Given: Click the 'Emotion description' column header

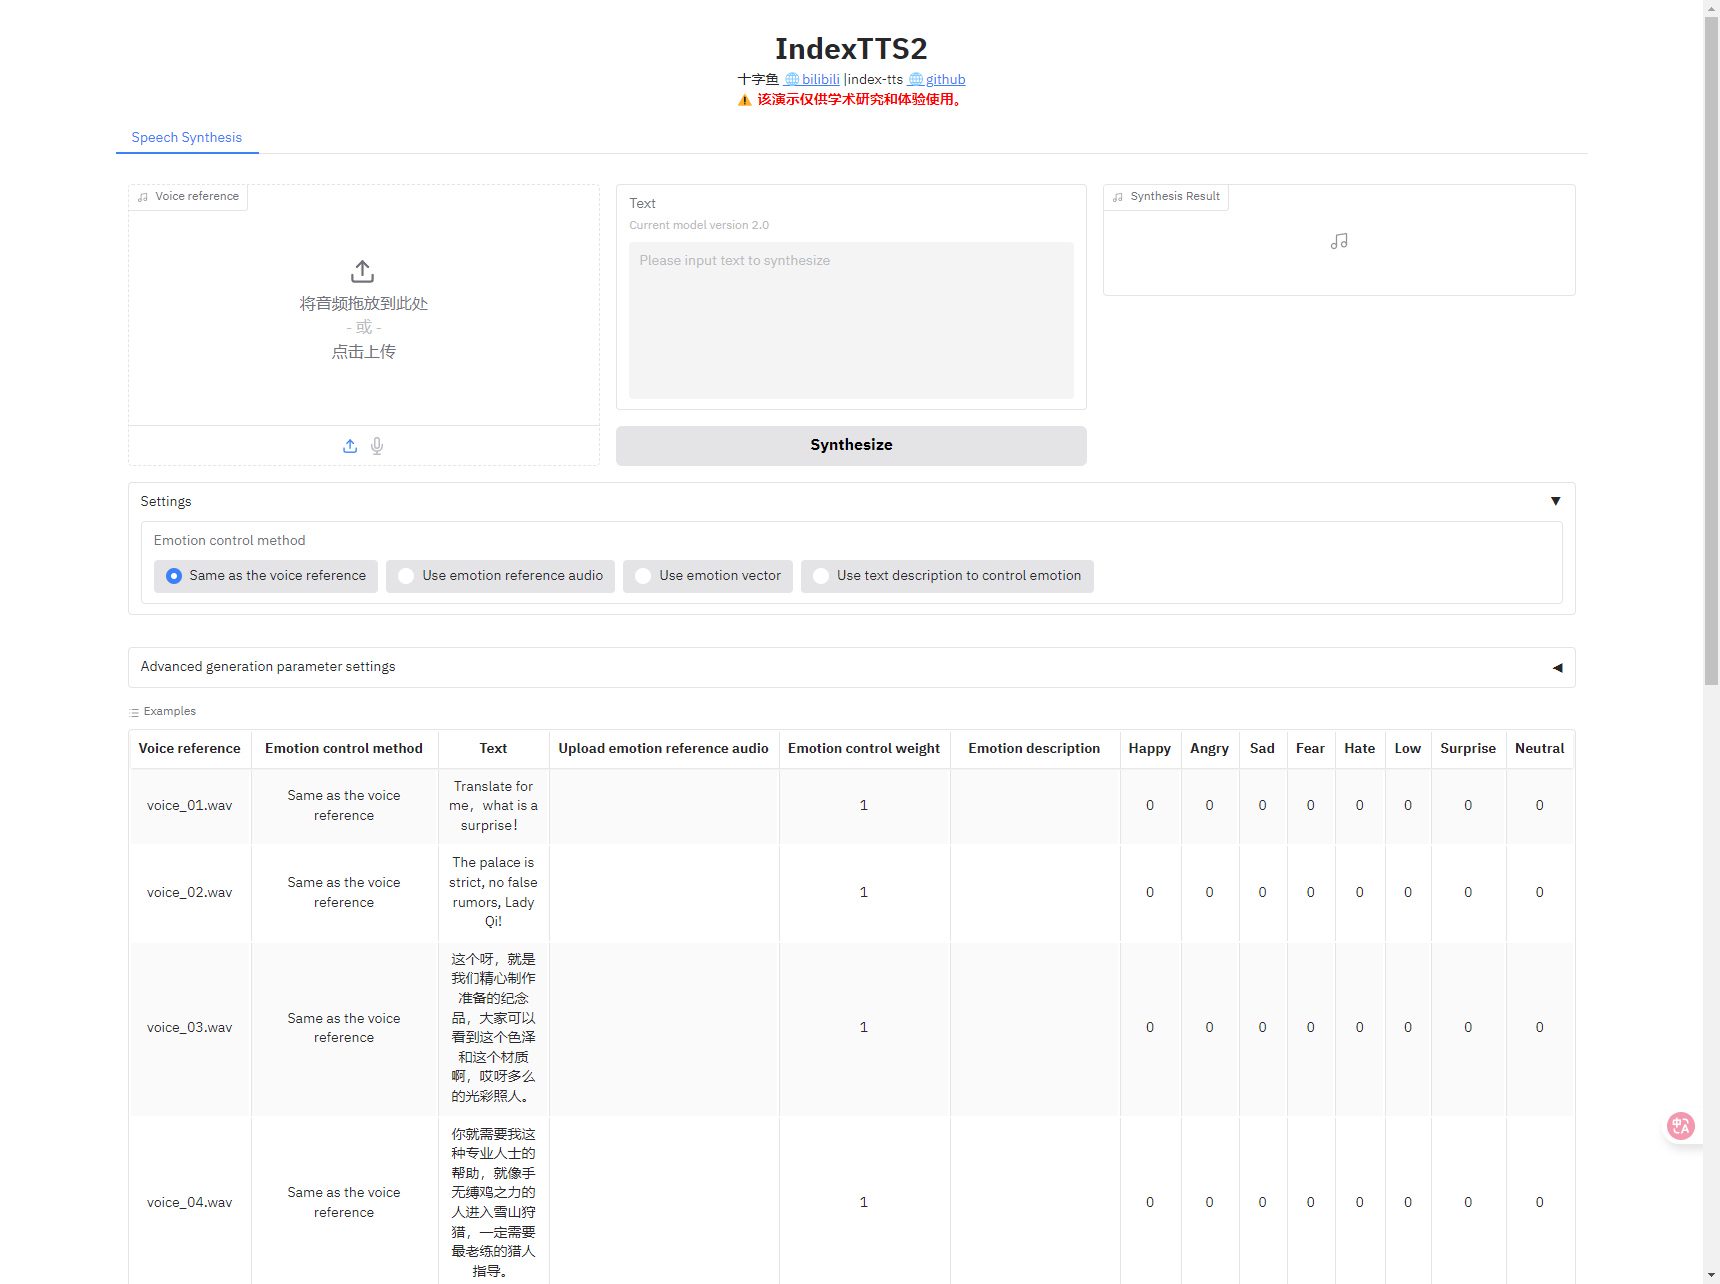Looking at the screenshot, I should pyautogui.click(x=1034, y=749).
